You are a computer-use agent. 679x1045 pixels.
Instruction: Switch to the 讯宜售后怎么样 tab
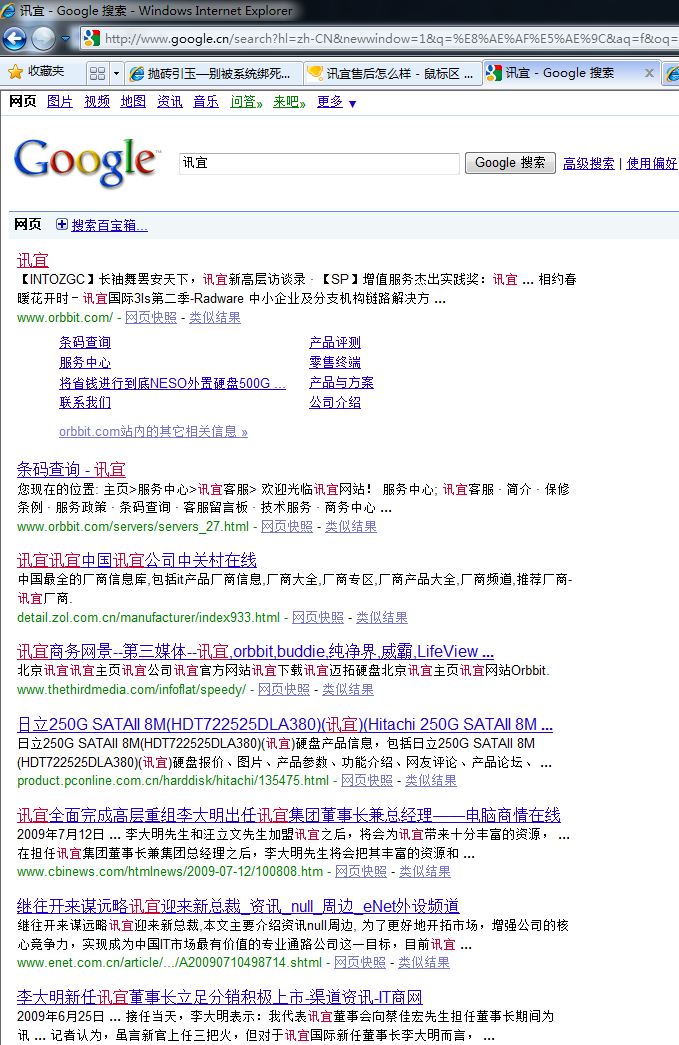393,73
